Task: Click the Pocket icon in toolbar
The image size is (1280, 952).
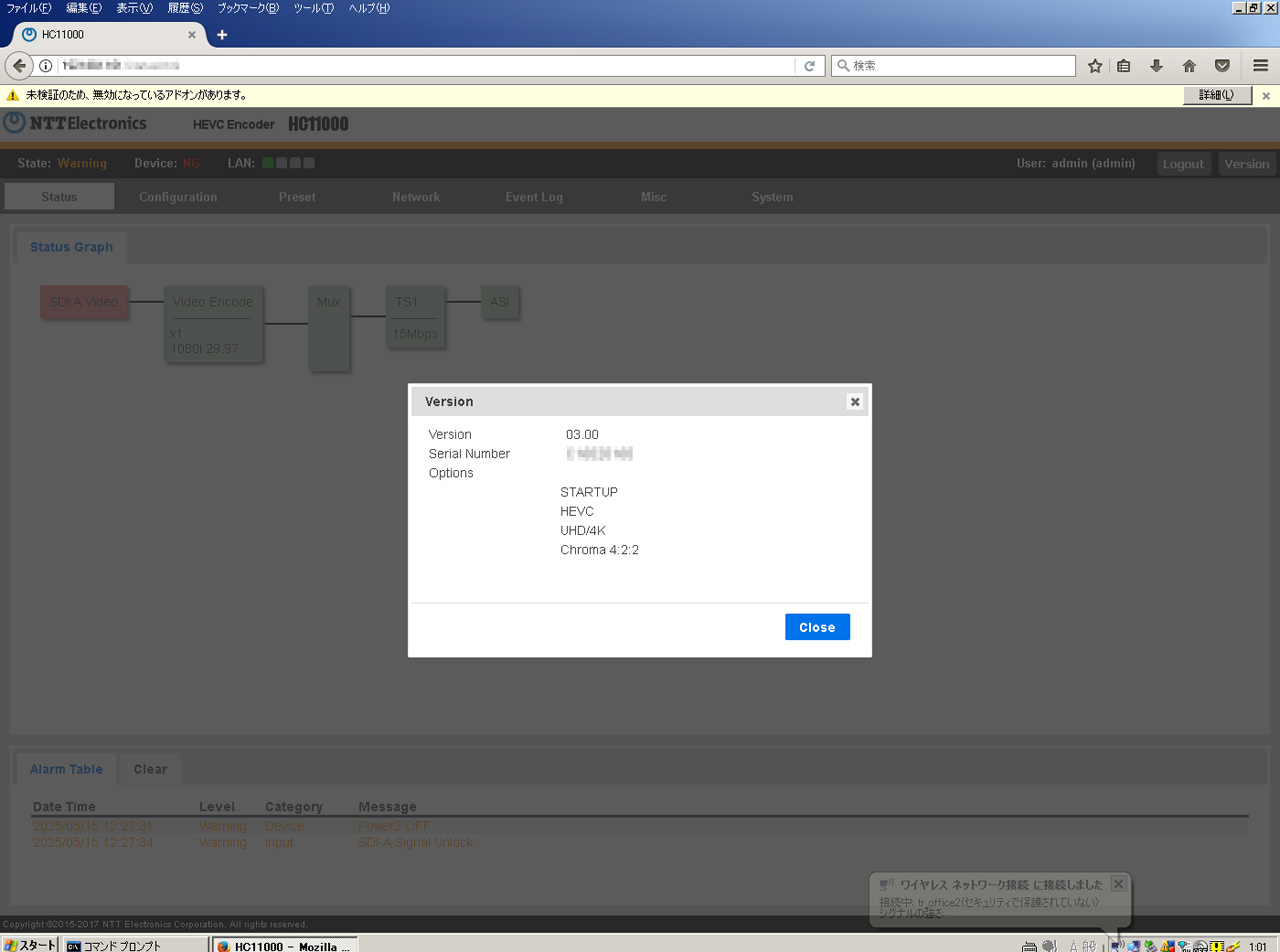Action: click(x=1222, y=66)
